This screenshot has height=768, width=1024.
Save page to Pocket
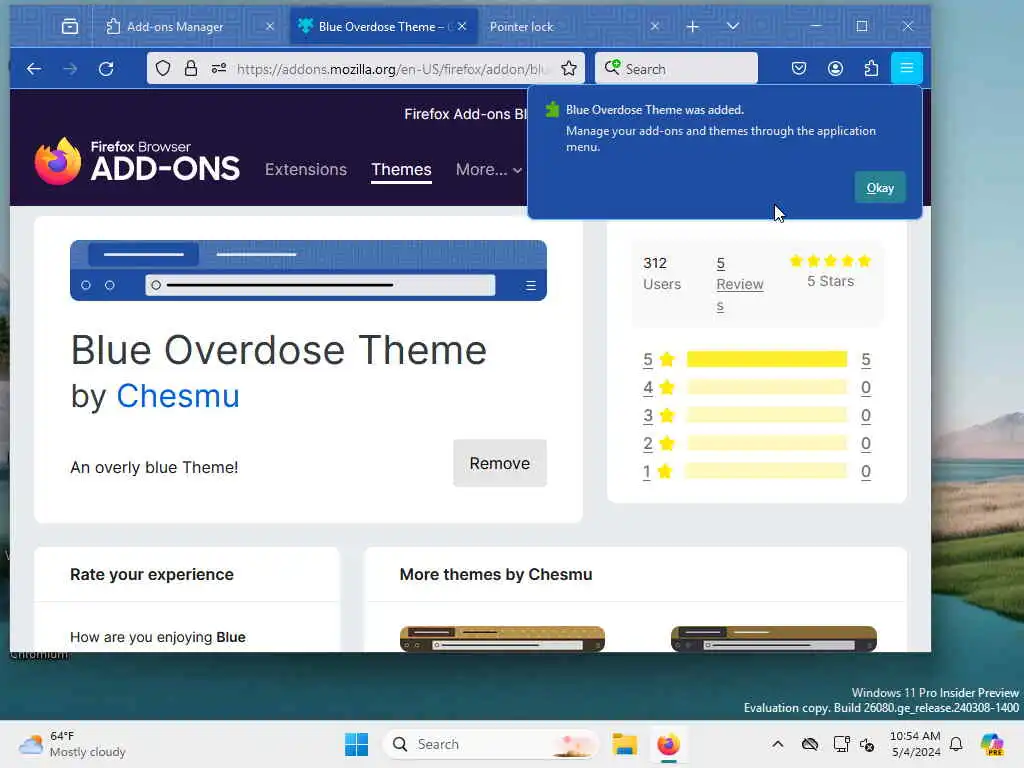pos(799,69)
